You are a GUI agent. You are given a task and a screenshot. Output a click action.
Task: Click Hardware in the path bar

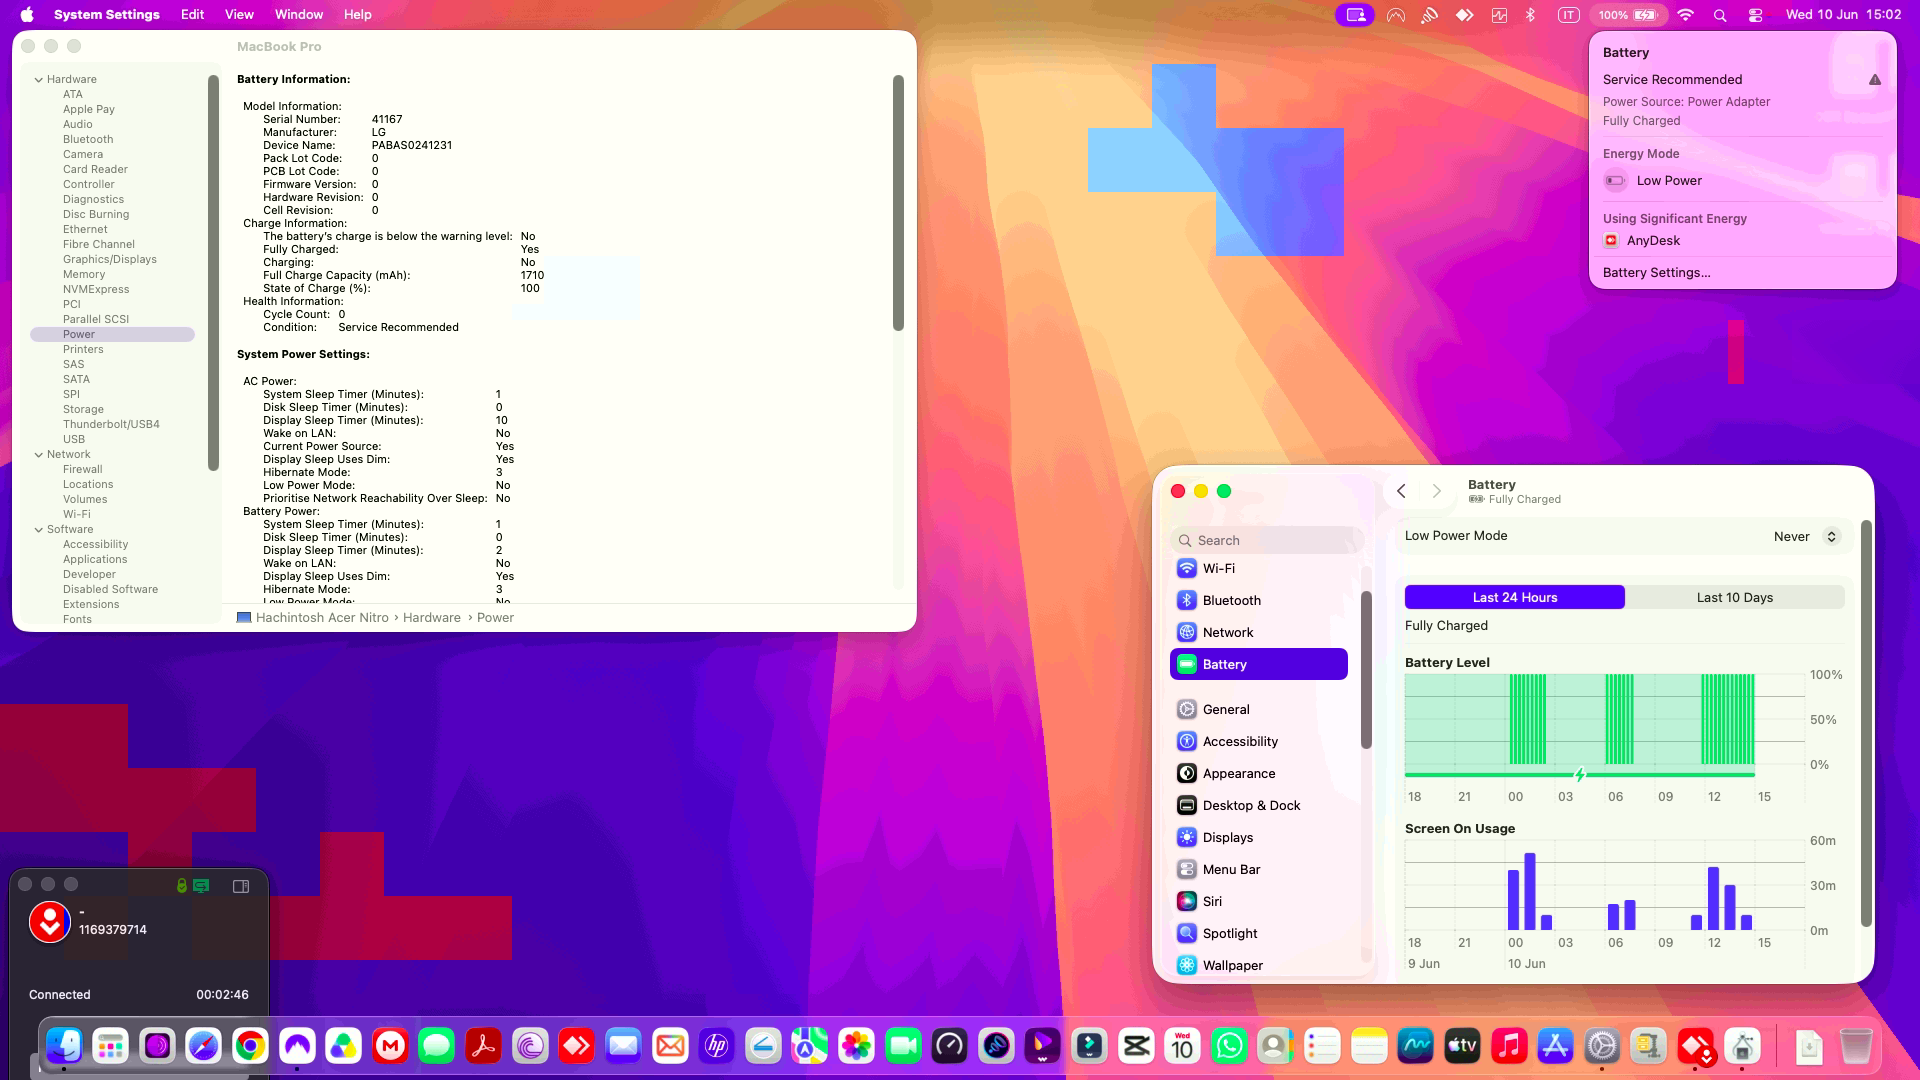point(432,618)
